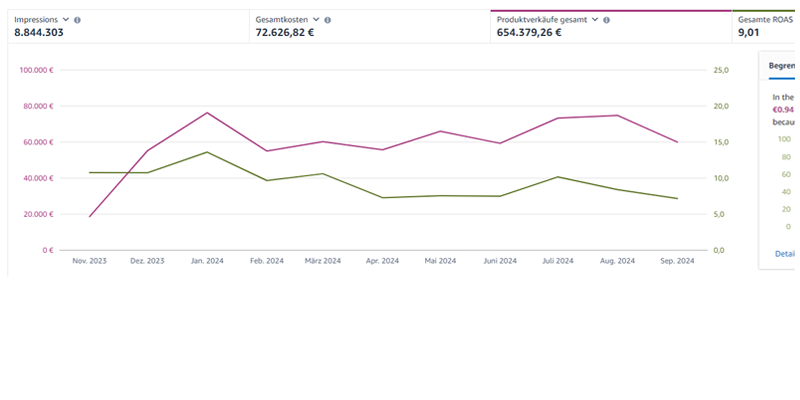Select purple line start point at Nov. 2023
The width and height of the screenshot is (800, 400).
click(90, 216)
